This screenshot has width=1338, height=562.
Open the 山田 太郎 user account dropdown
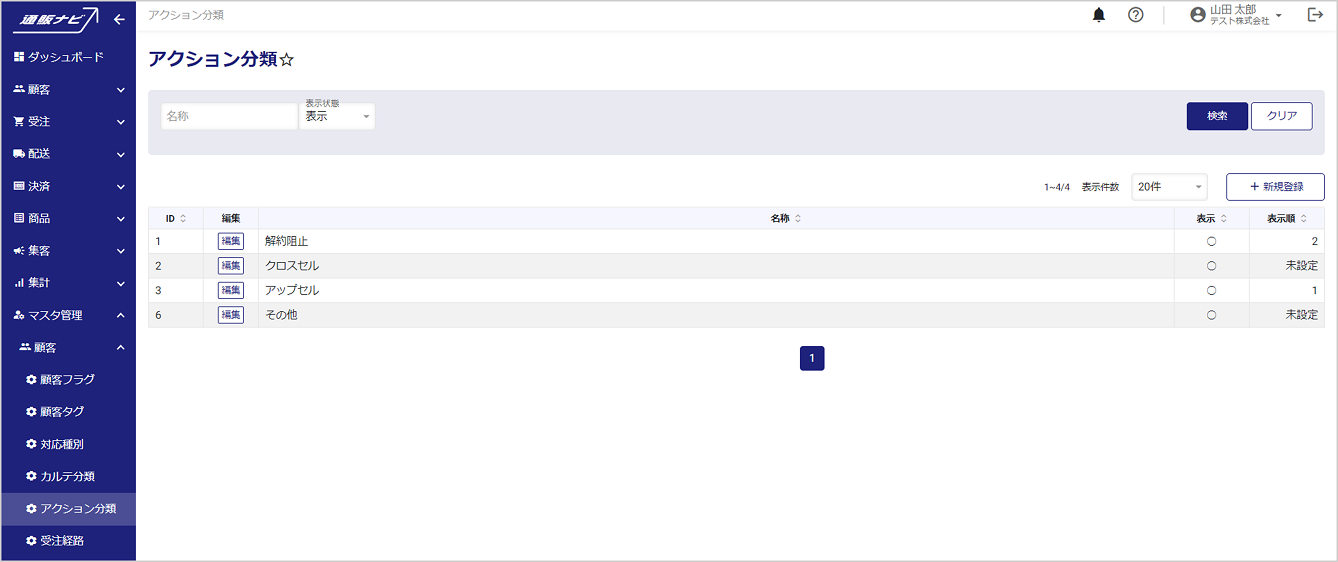coord(1236,15)
